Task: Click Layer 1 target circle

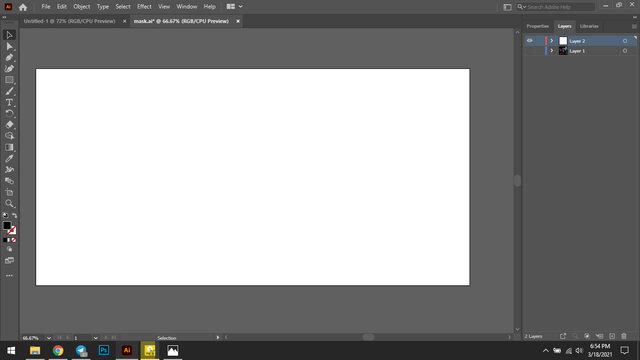Action: [625, 51]
